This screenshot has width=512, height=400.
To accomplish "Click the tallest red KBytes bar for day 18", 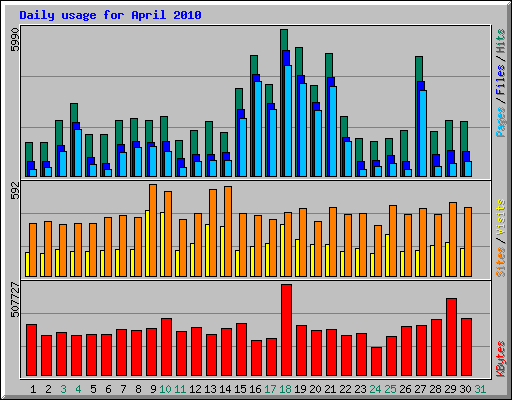I will [x=286, y=330].
